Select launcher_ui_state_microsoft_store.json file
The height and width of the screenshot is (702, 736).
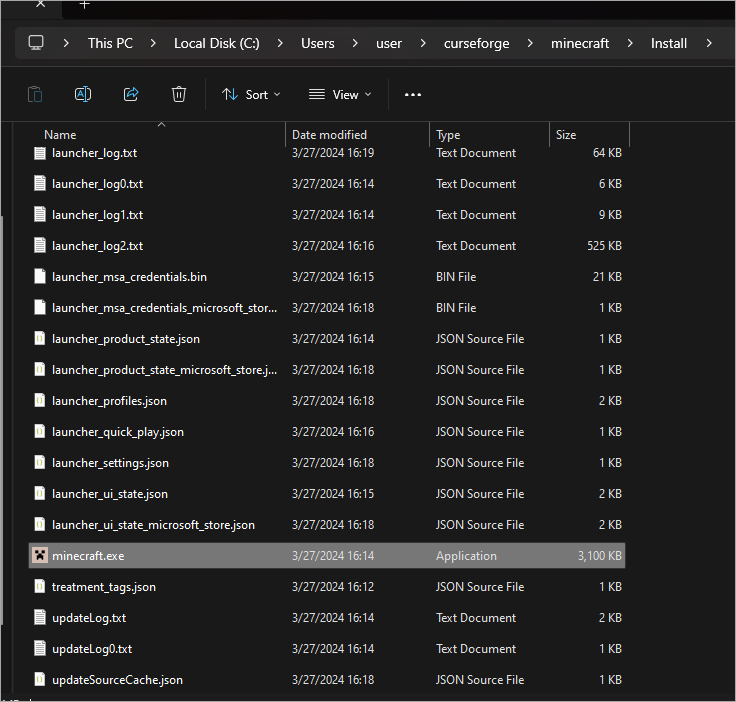click(153, 525)
